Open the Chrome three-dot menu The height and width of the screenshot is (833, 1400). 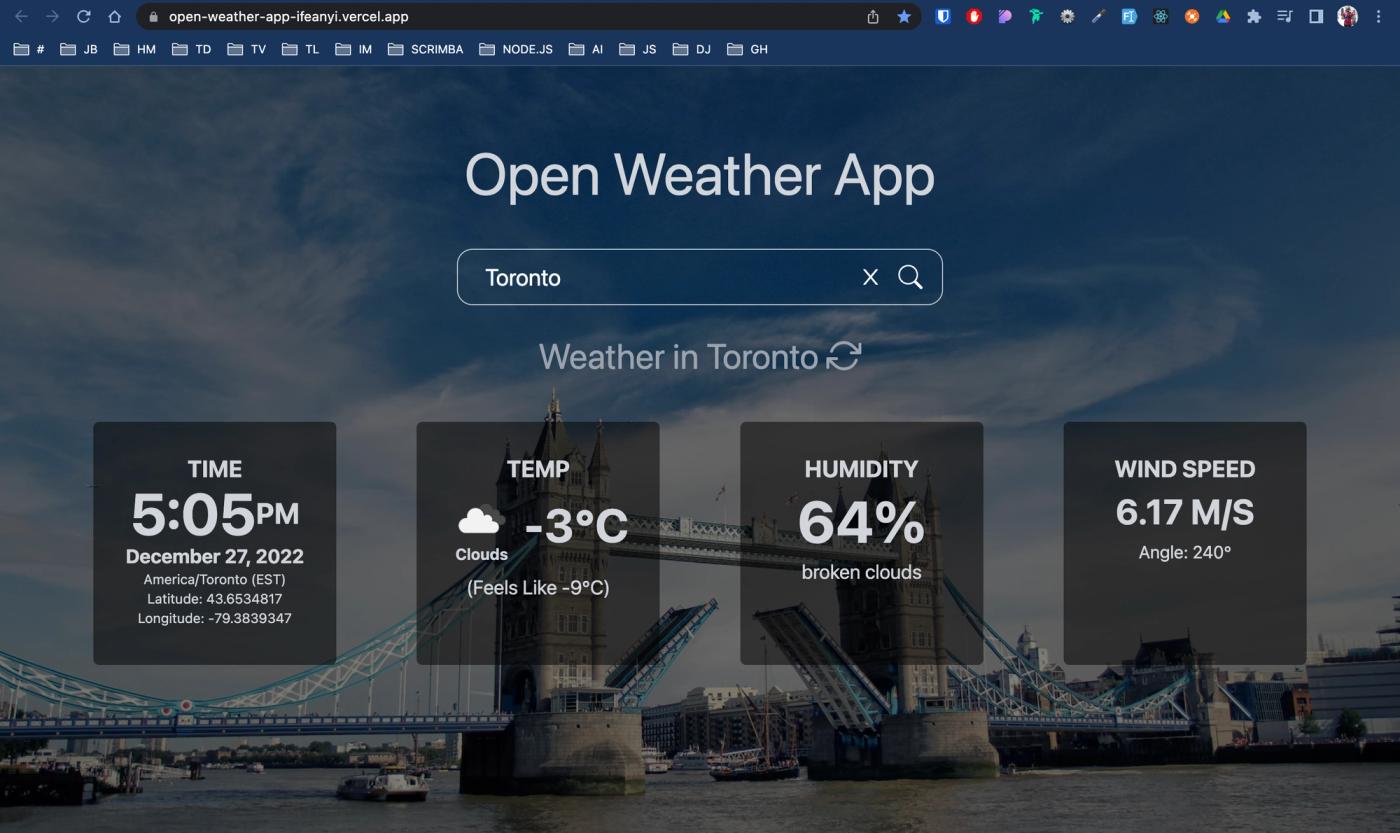tap(1379, 17)
